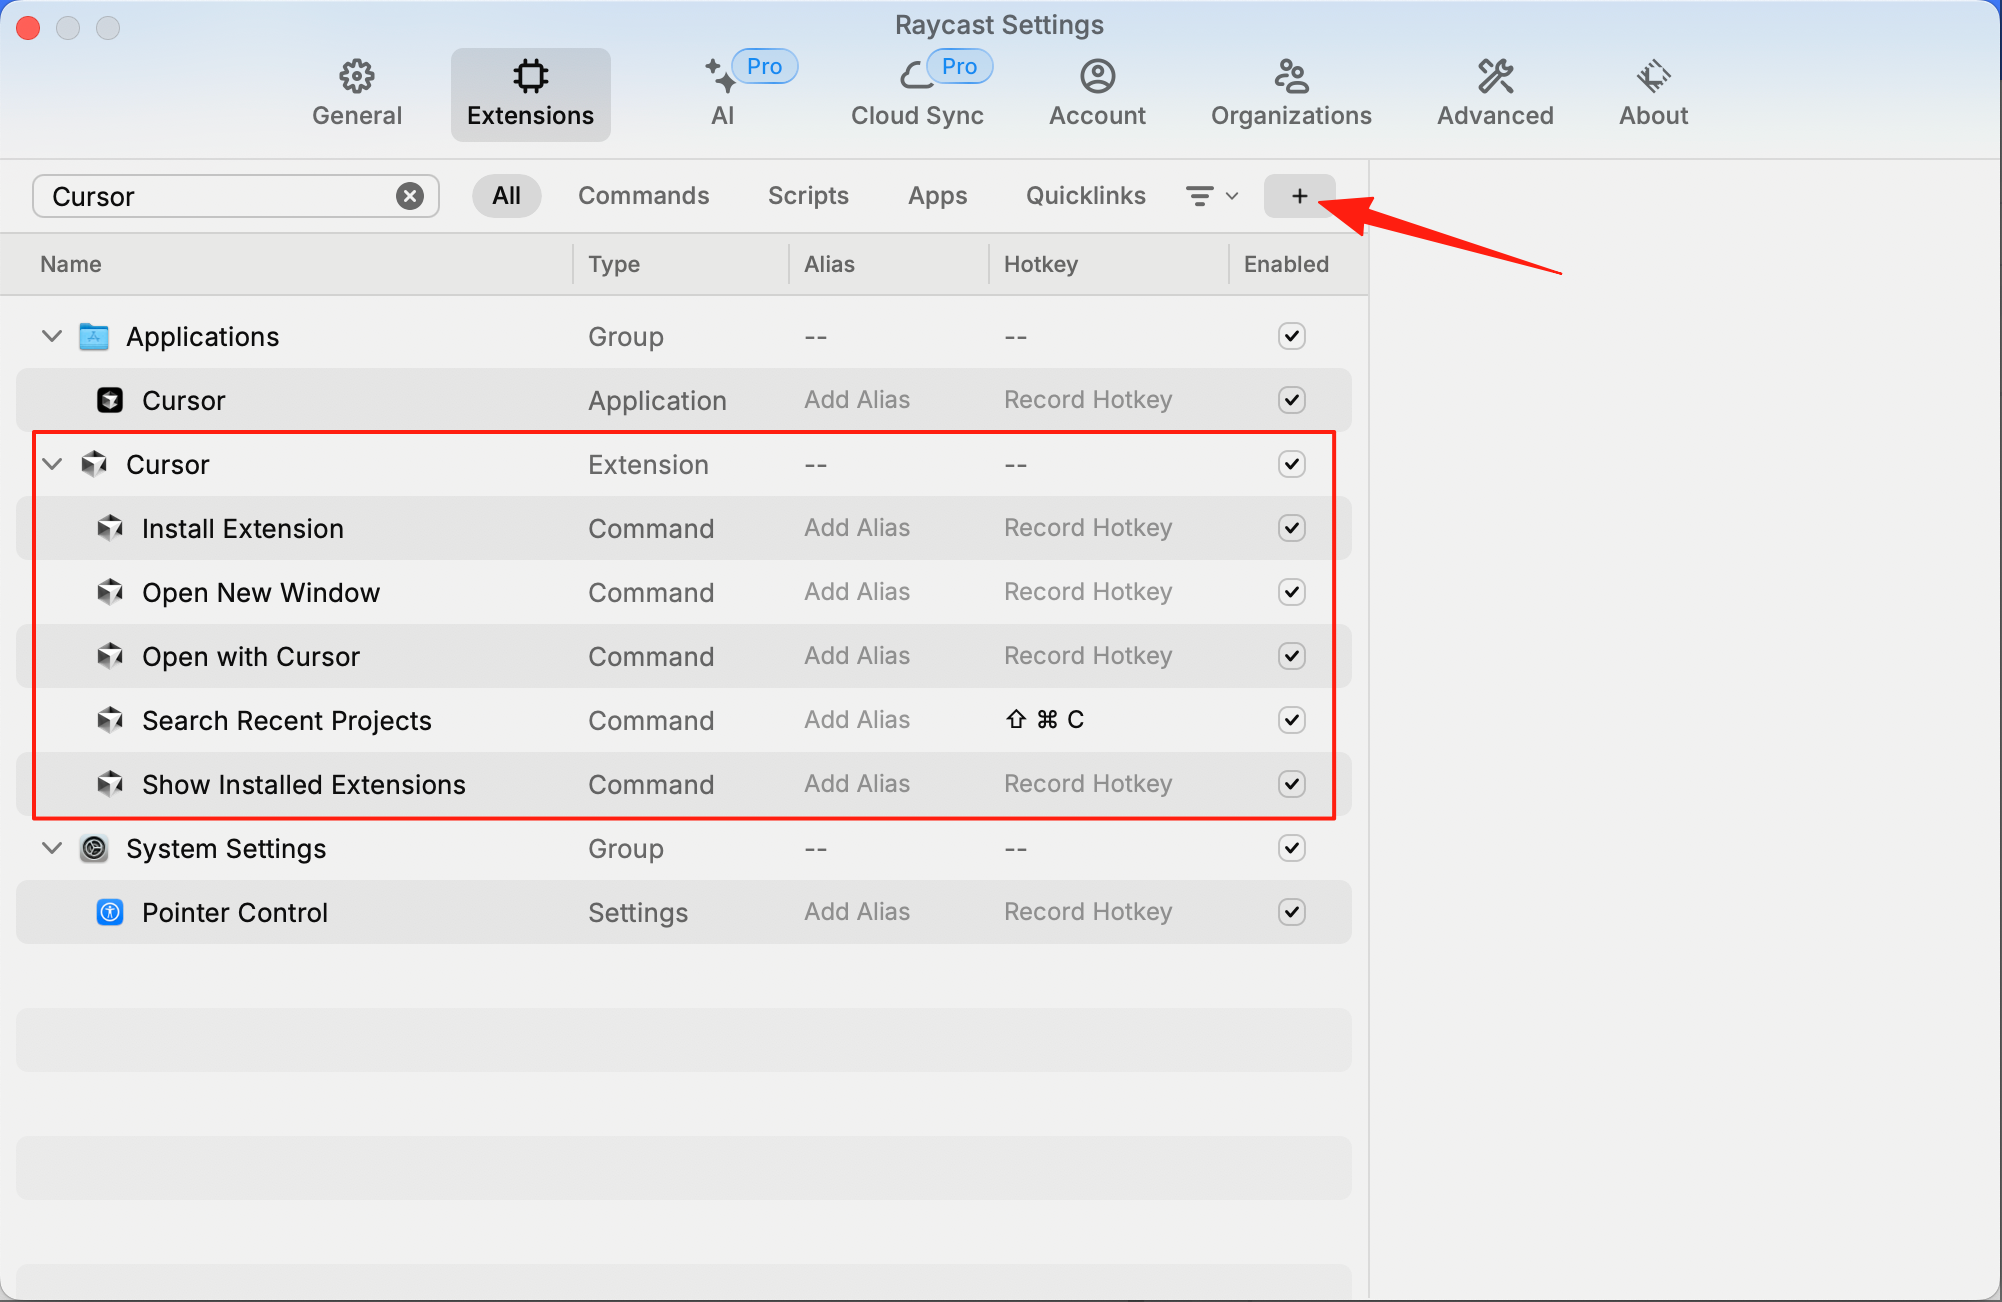Clear the Cursor search field
Viewport: 2002px width, 1302px height.
(x=410, y=196)
